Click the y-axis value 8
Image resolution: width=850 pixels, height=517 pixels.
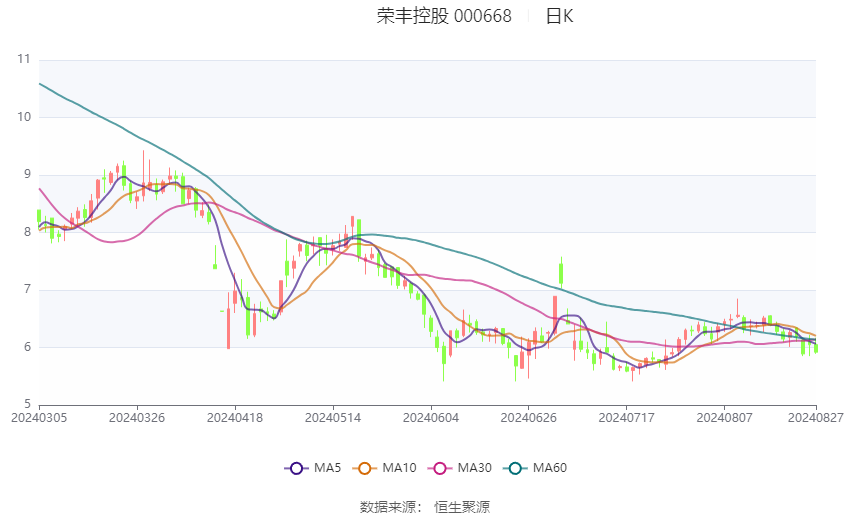[28, 232]
